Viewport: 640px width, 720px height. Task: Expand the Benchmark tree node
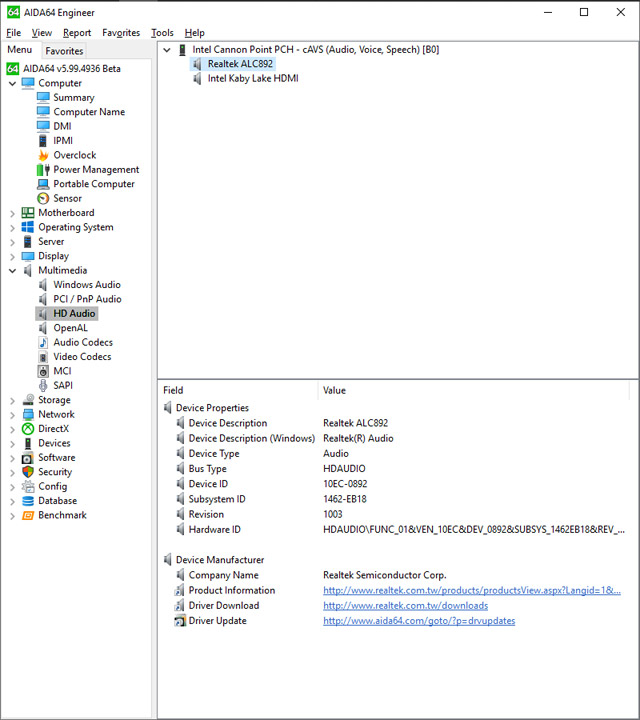(12, 516)
